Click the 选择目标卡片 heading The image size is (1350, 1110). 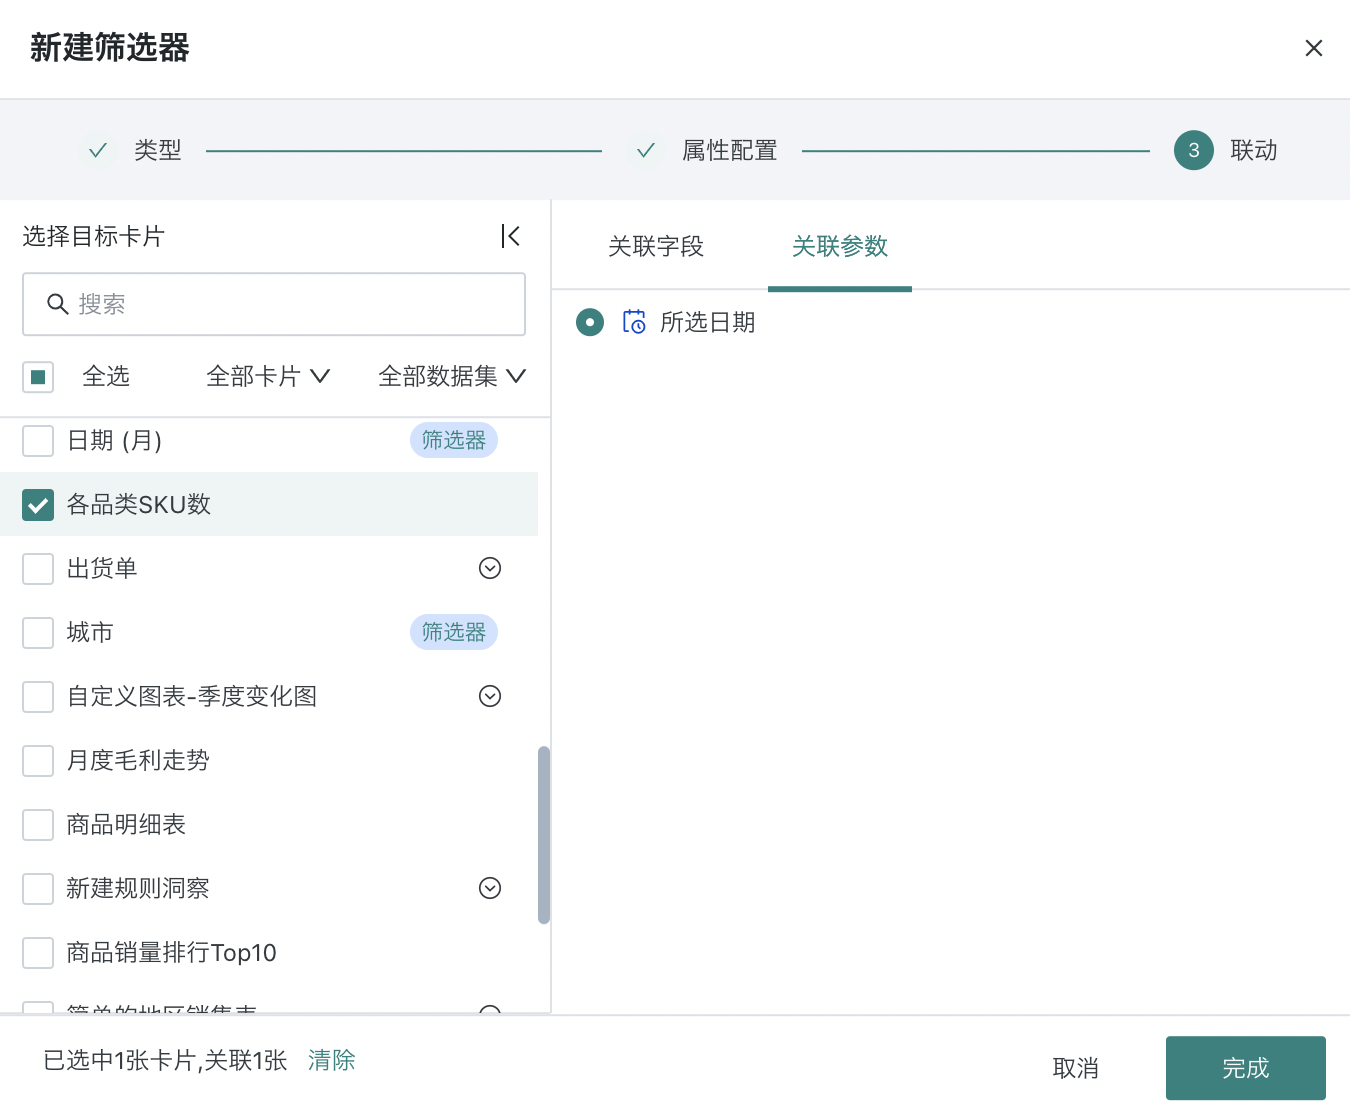pyautogui.click(x=94, y=236)
